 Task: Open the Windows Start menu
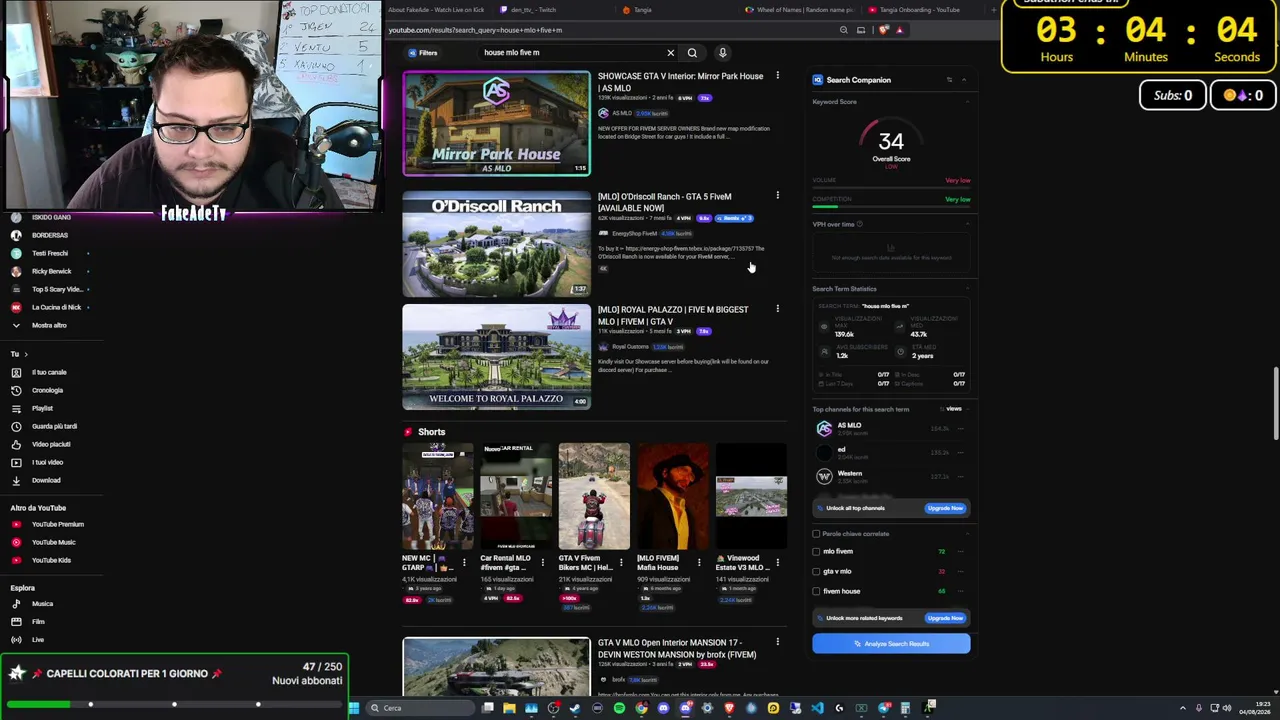353,708
